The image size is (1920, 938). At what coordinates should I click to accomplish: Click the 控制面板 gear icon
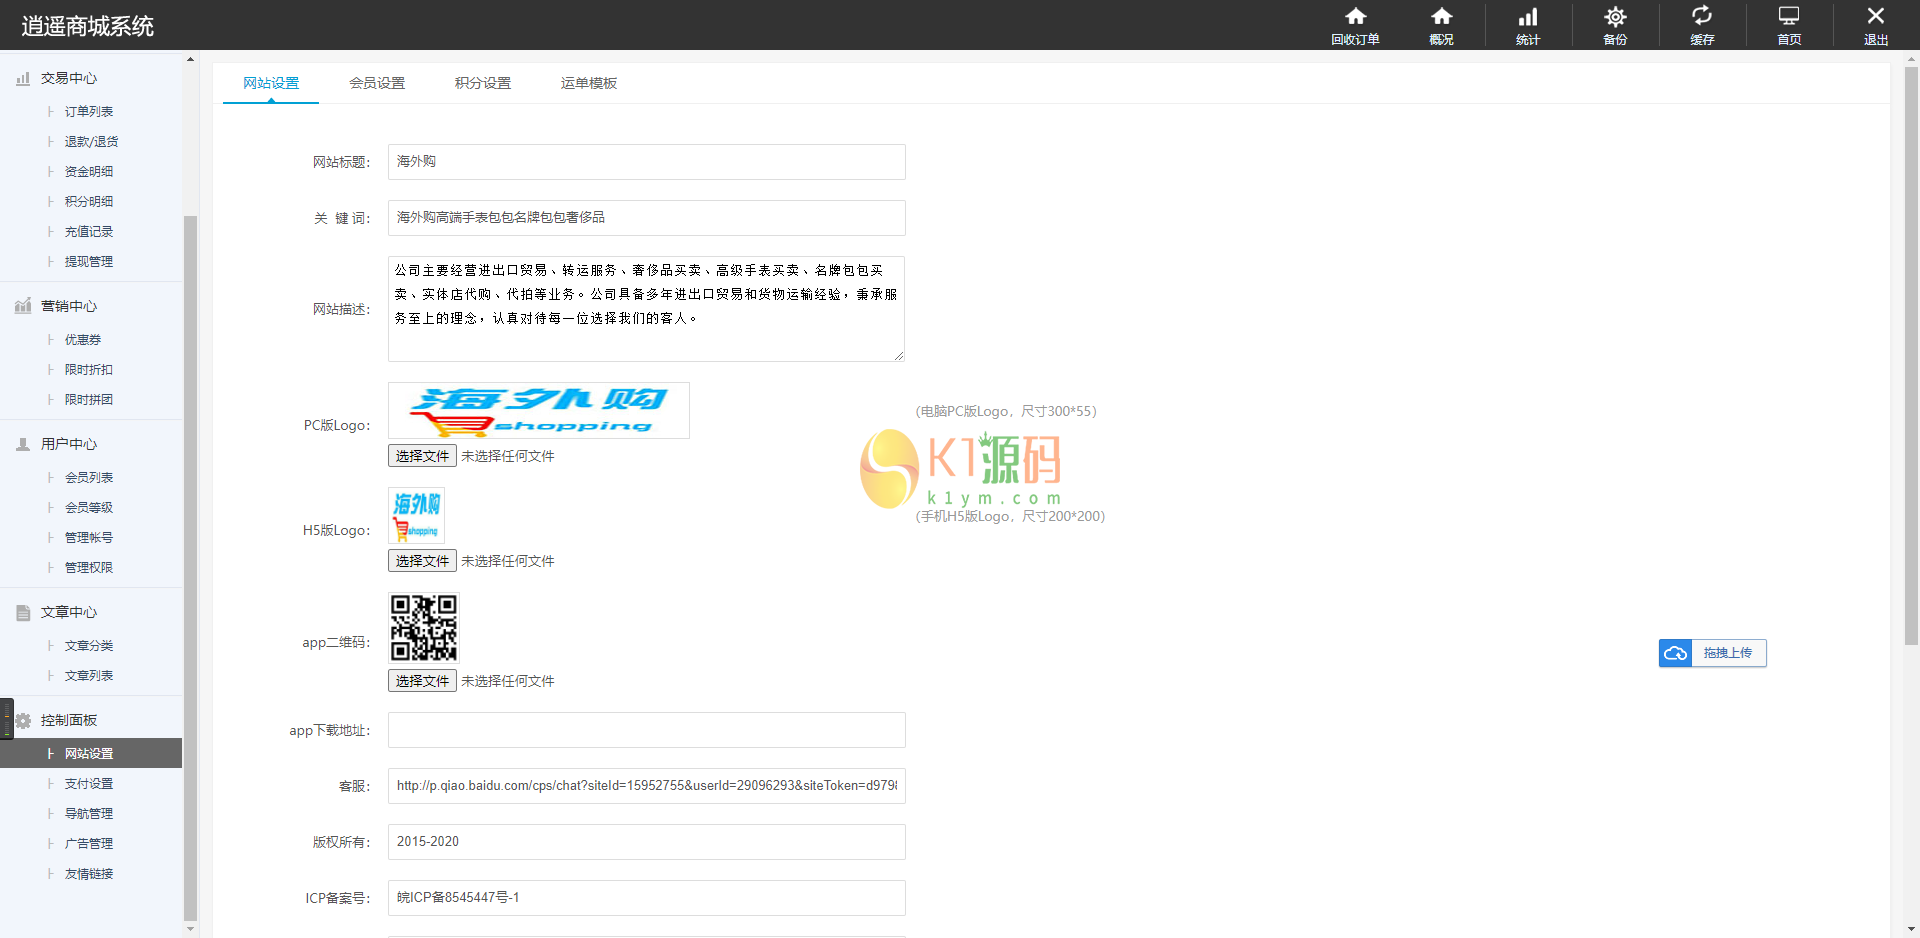pos(23,720)
